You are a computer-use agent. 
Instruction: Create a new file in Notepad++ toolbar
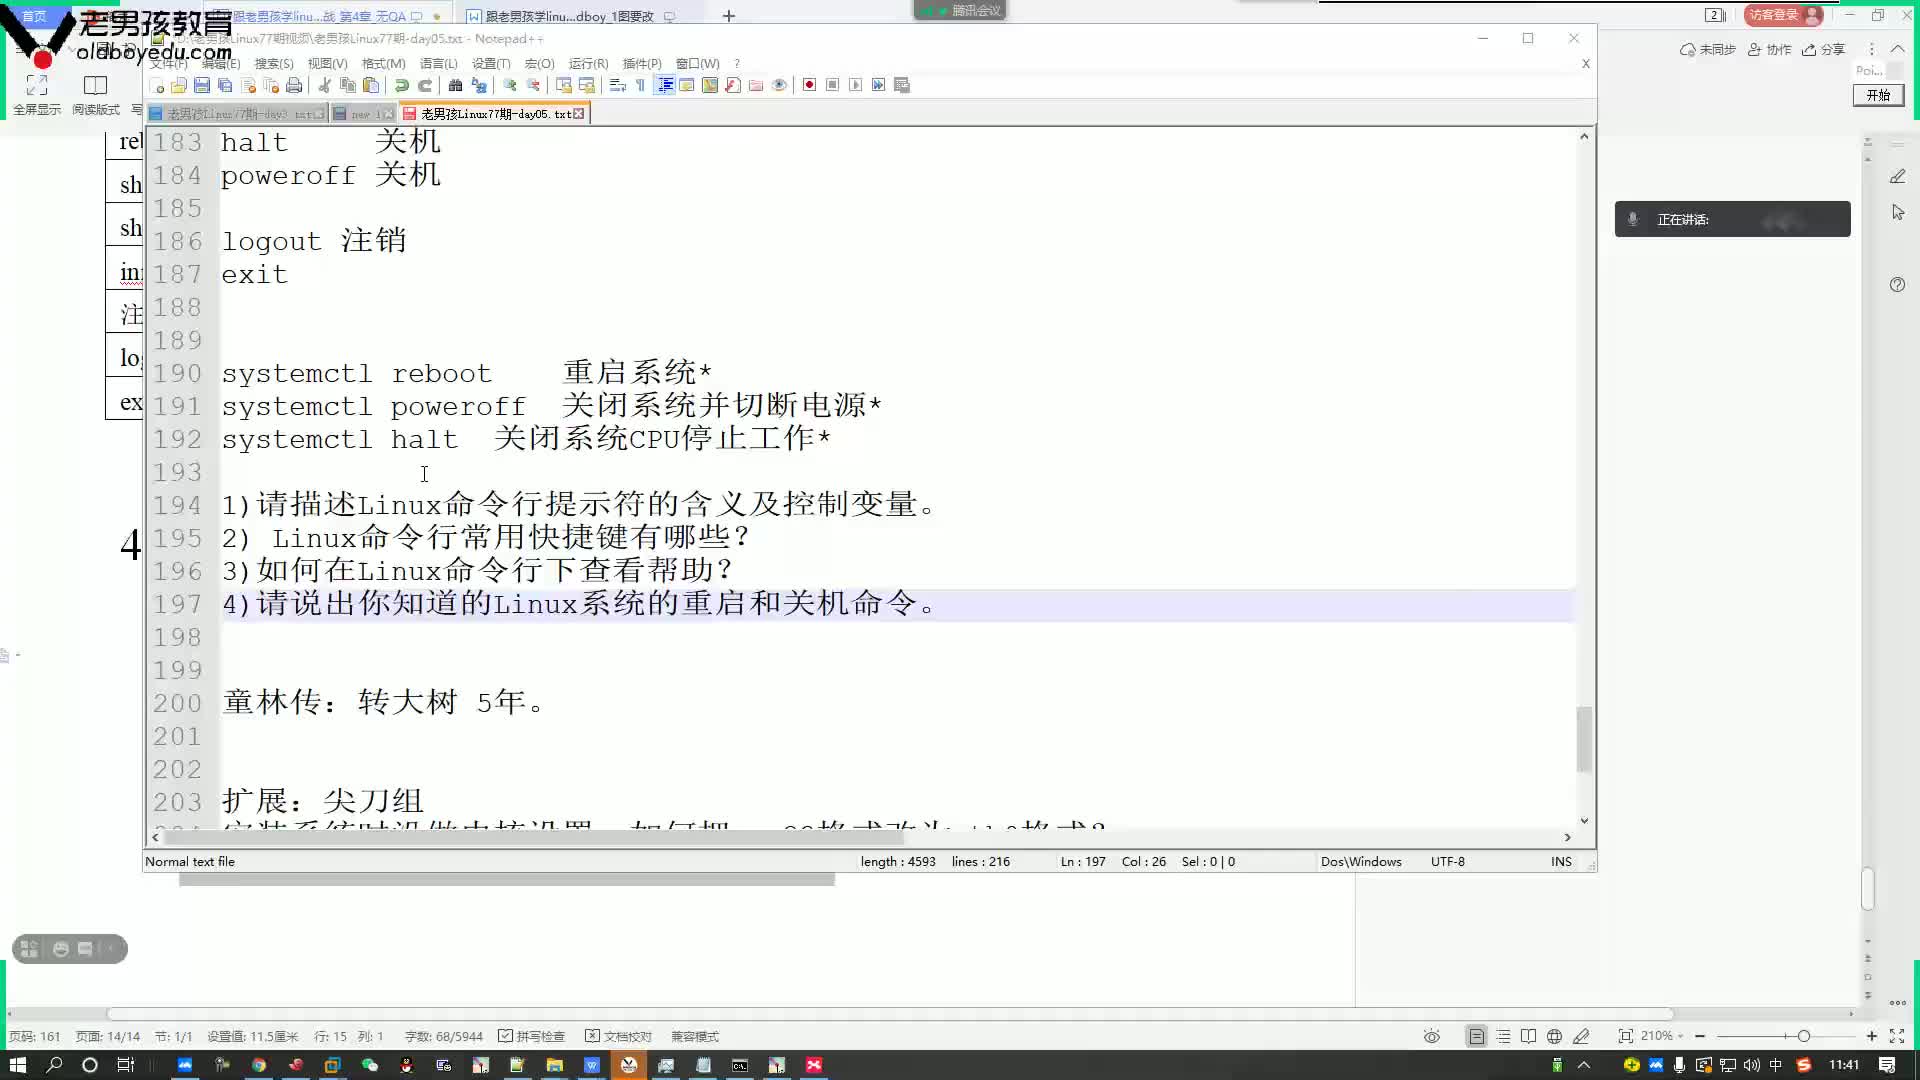156,85
